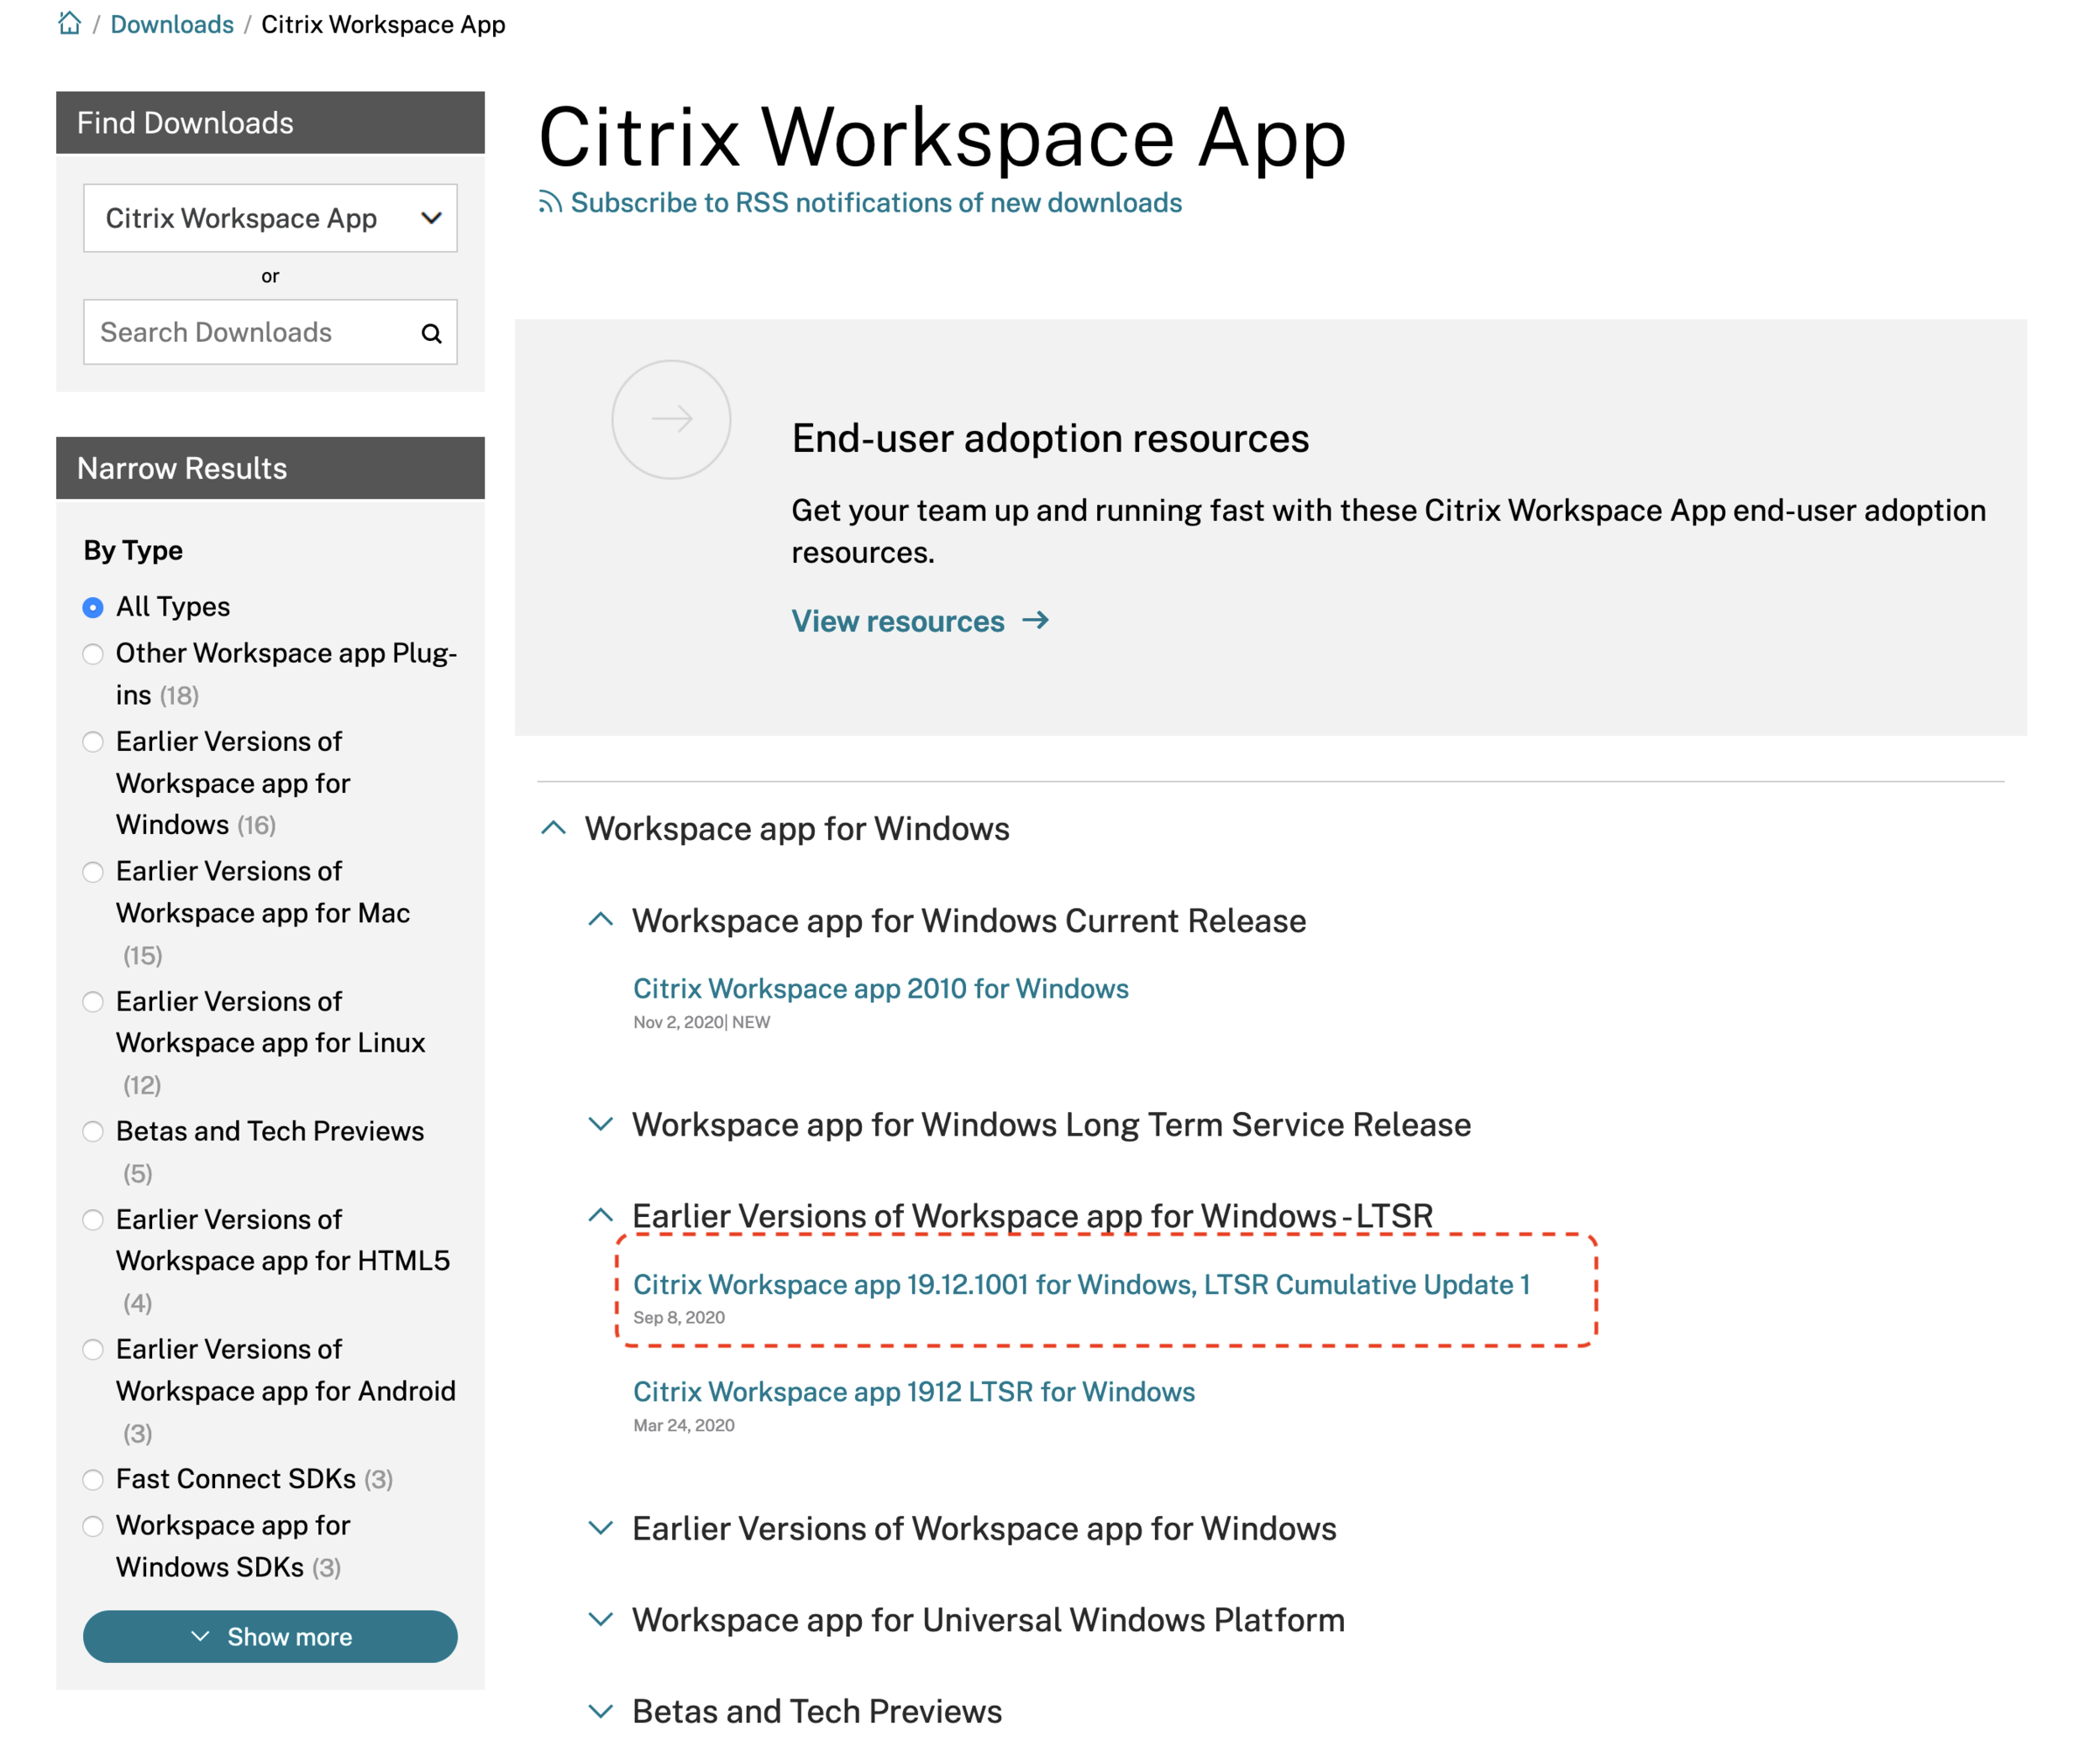
Task: Click the RSS feed icon
Action: pyautogui.click(x=550, y=202)
